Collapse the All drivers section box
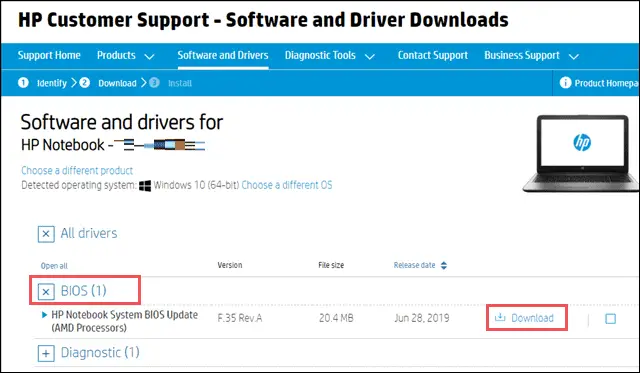Screen dimensions: 640x373 coord(46,234)
